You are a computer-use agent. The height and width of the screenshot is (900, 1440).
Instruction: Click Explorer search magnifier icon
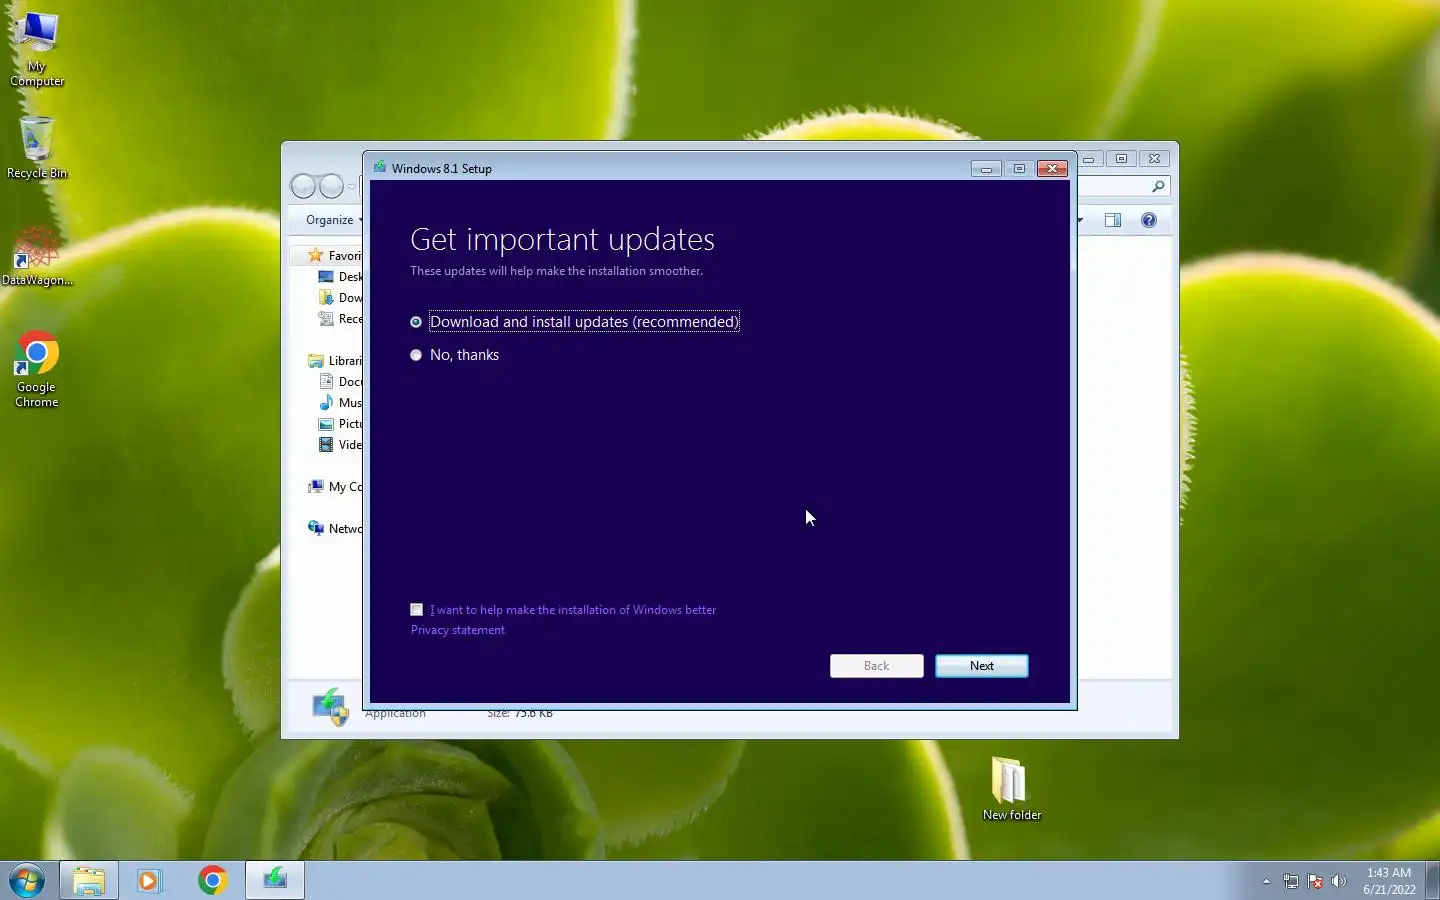[x=1158, y=186]
